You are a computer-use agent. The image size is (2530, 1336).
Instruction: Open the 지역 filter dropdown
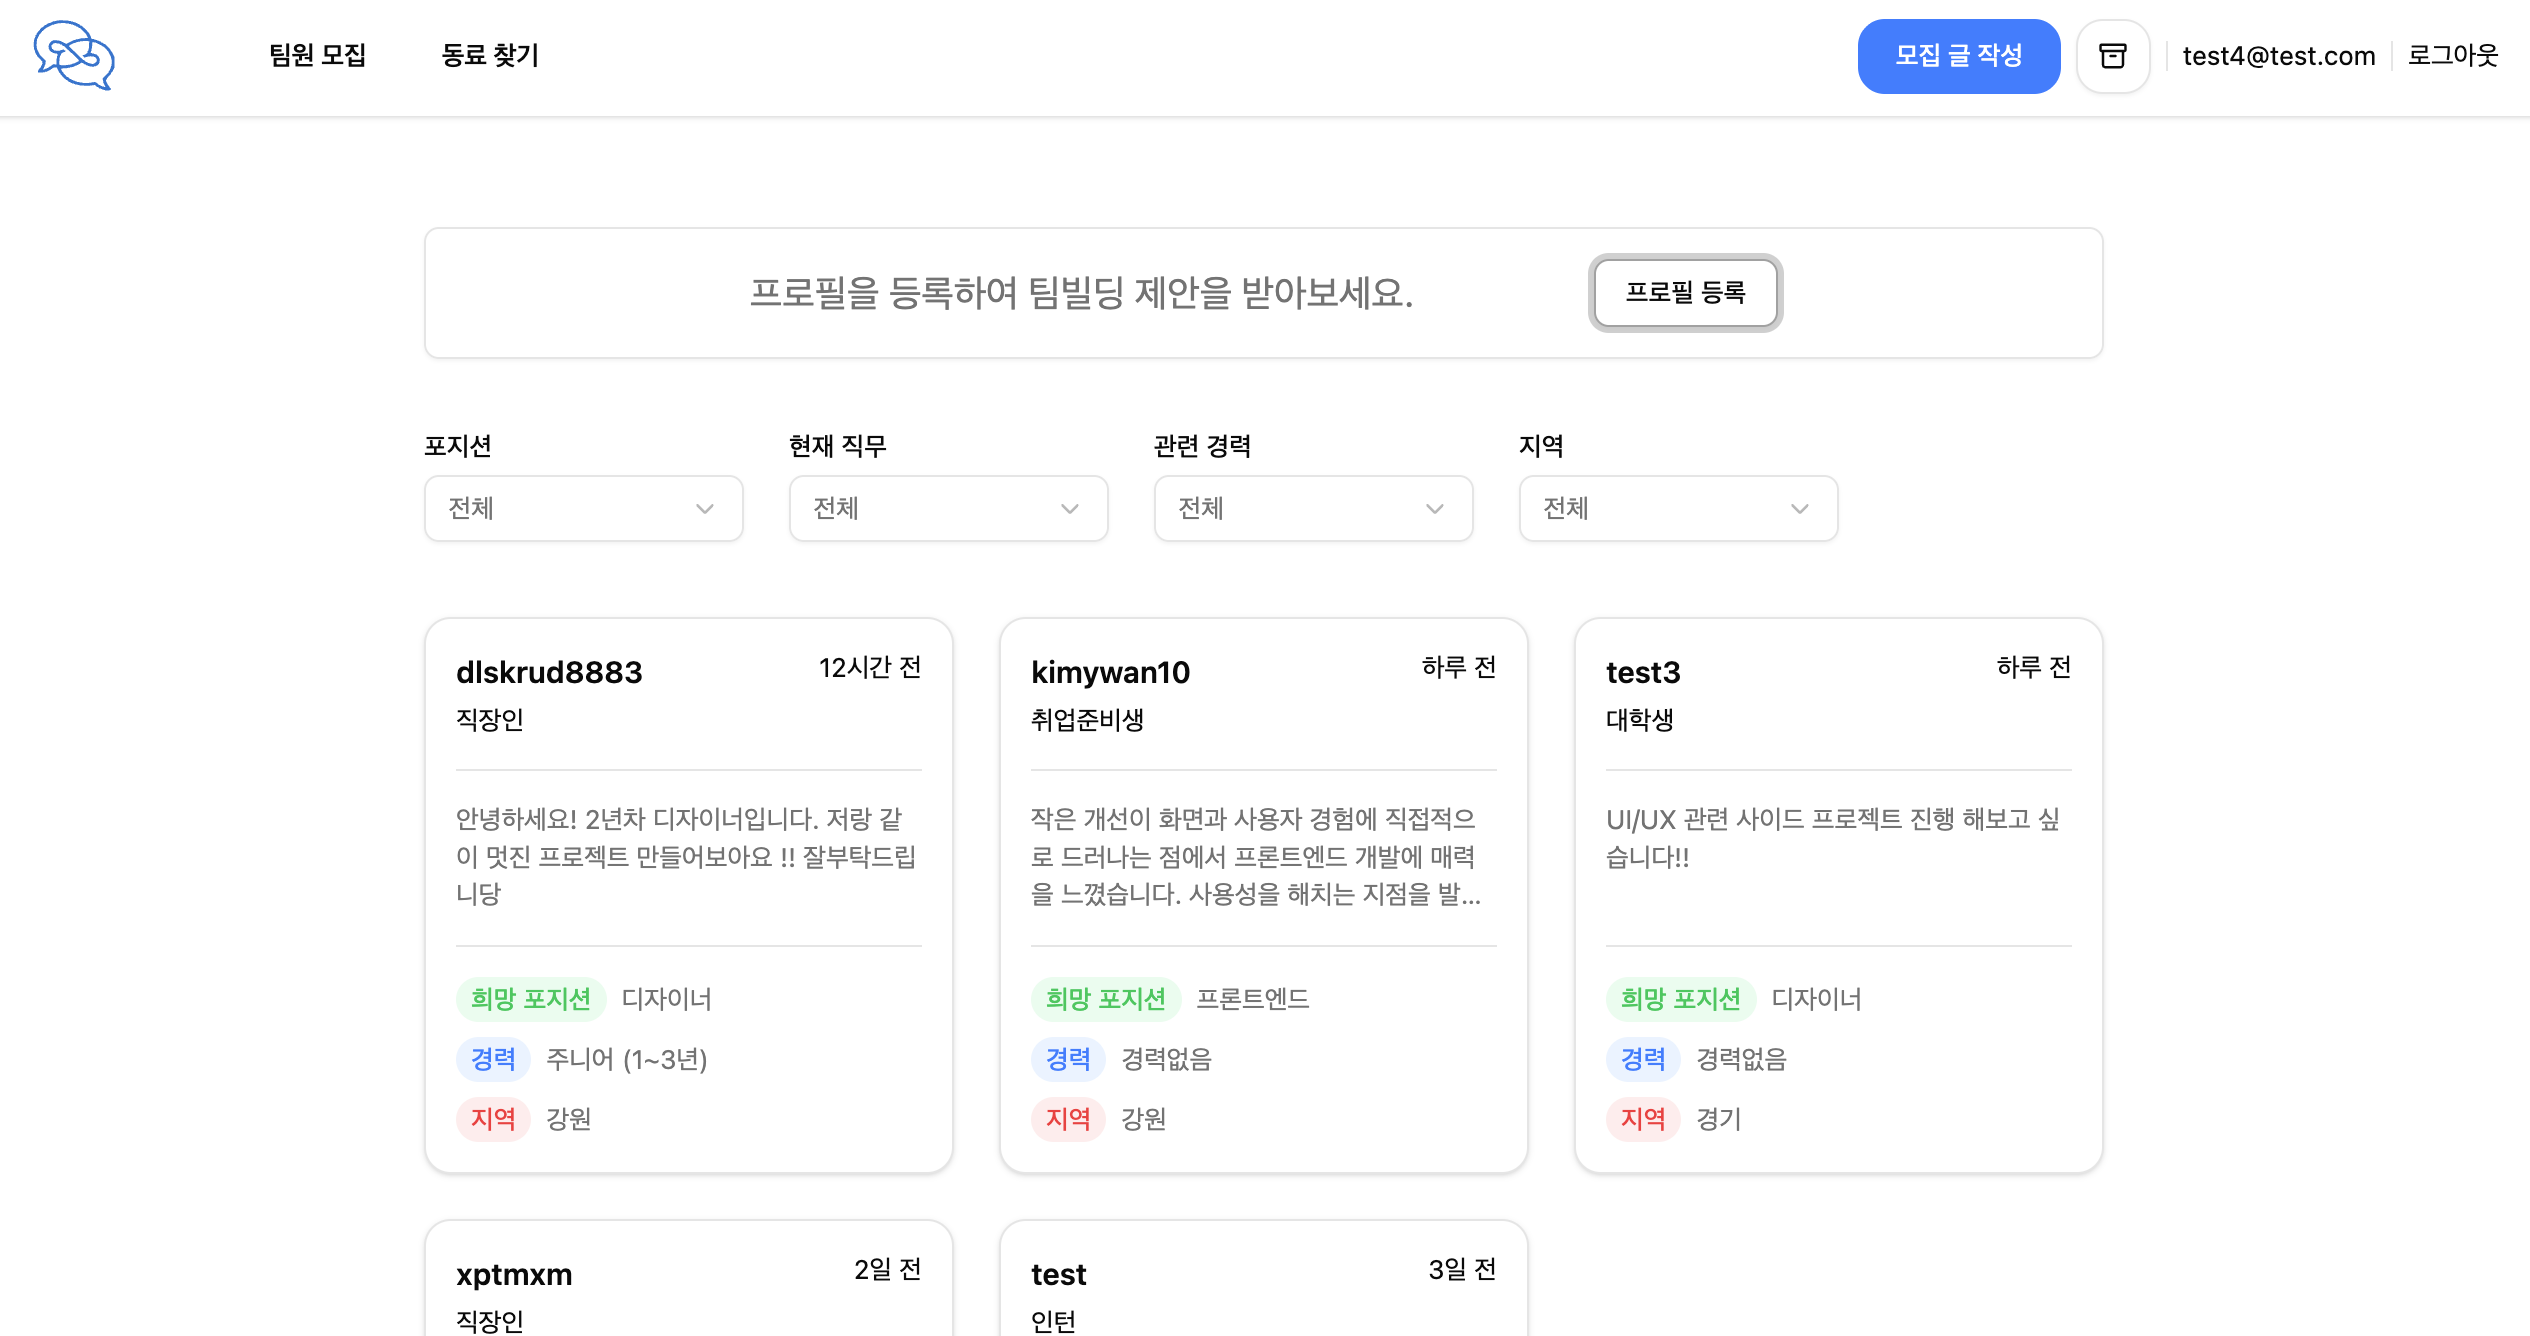pos(1678,509)
